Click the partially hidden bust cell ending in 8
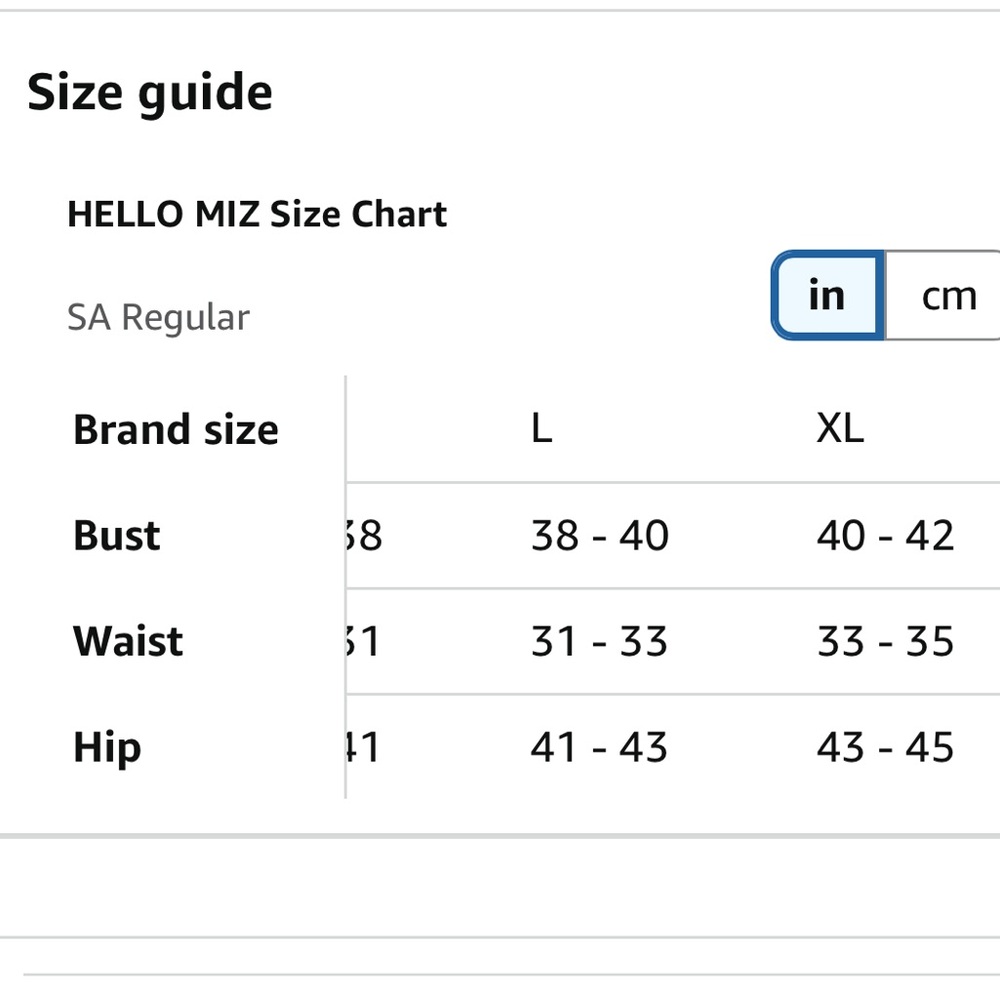 pos(366,536)
